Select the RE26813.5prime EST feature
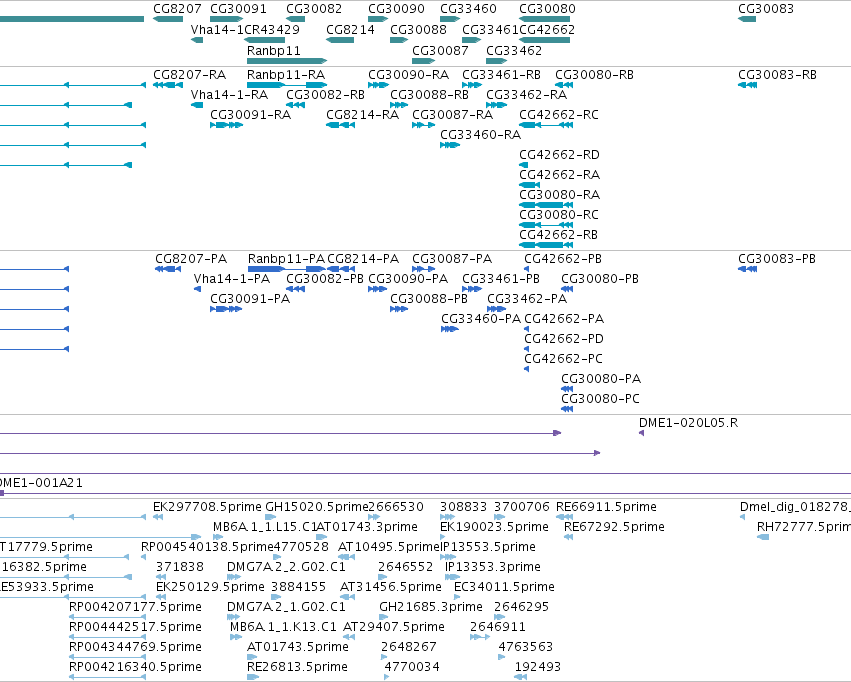The image size is (851, 682). 253,677
